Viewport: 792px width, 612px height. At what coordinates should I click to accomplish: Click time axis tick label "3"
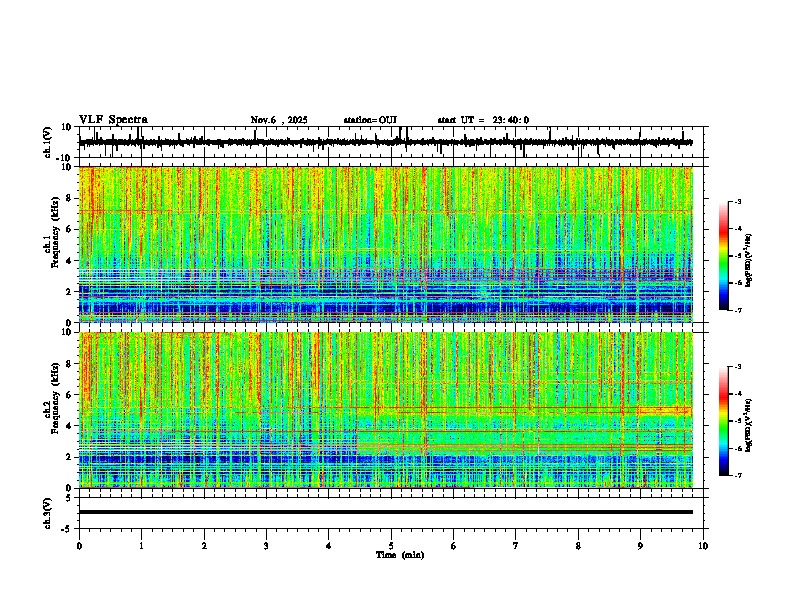click(266, 546)
